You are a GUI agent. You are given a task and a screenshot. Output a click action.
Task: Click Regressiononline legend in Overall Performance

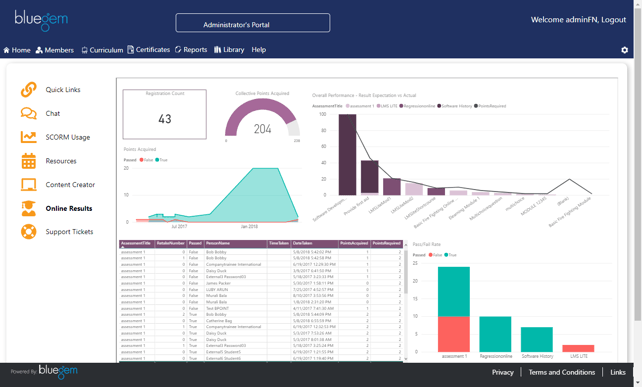pyautogui.click(x=417, y=106)
